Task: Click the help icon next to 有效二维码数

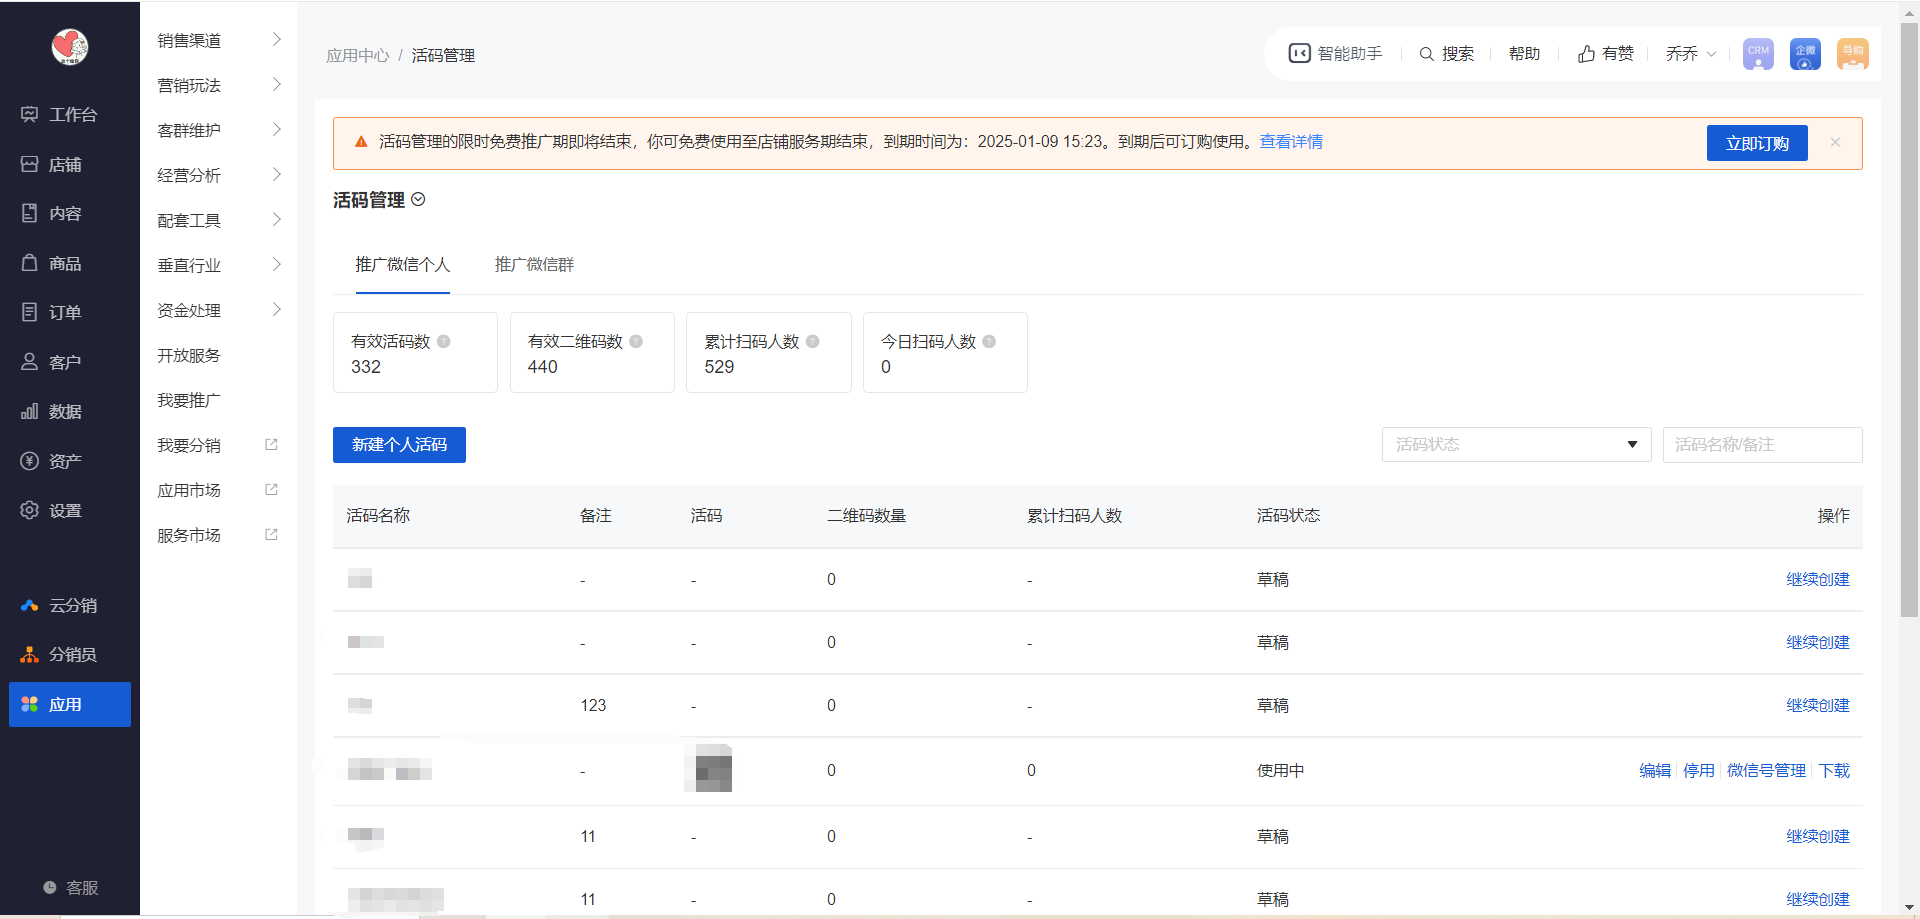Action: click(636, 342)
